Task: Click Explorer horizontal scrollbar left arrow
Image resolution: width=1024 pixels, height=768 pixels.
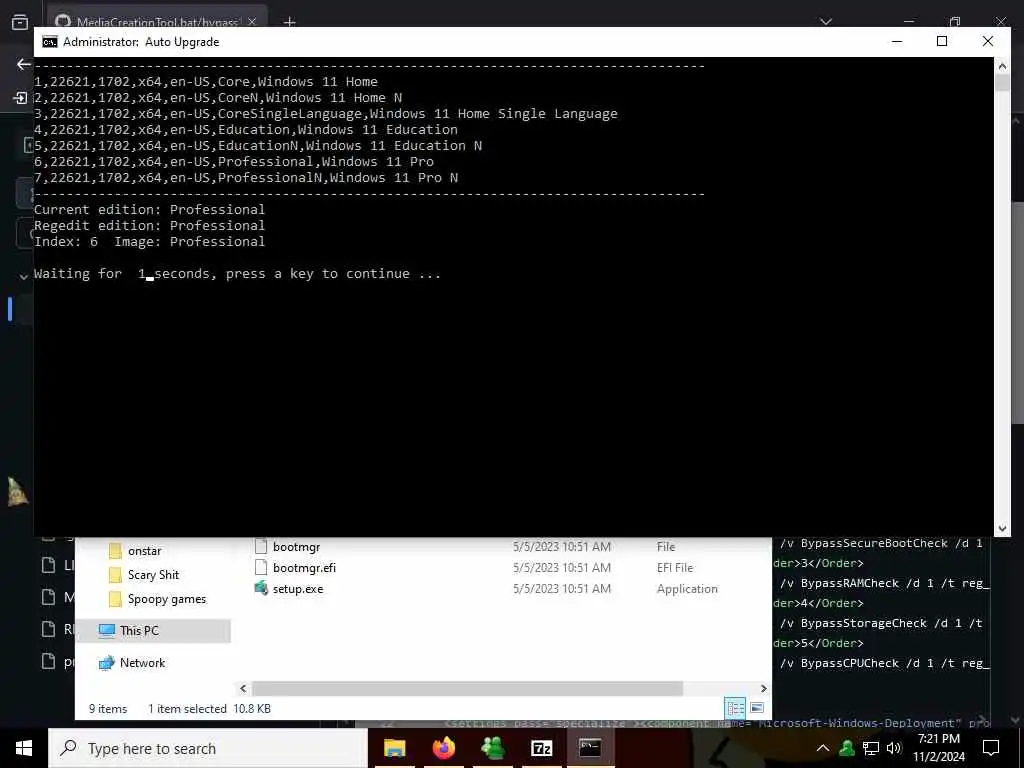Action: [x=243, y=688]
